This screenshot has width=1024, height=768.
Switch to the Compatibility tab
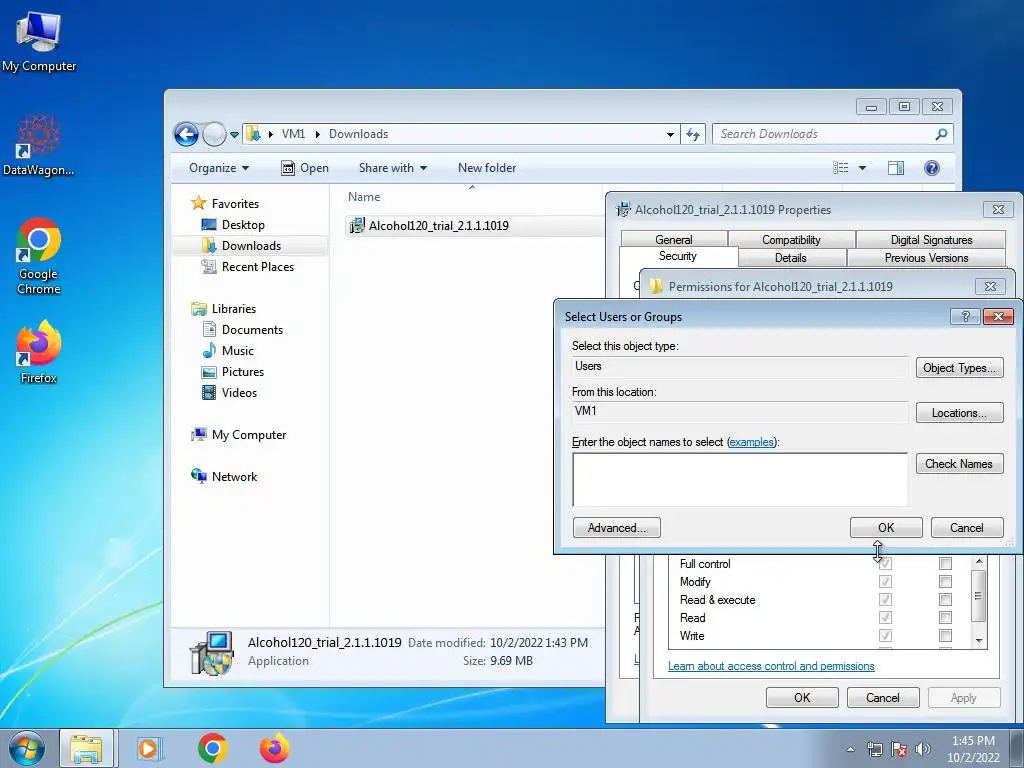(x=791, y=240)
